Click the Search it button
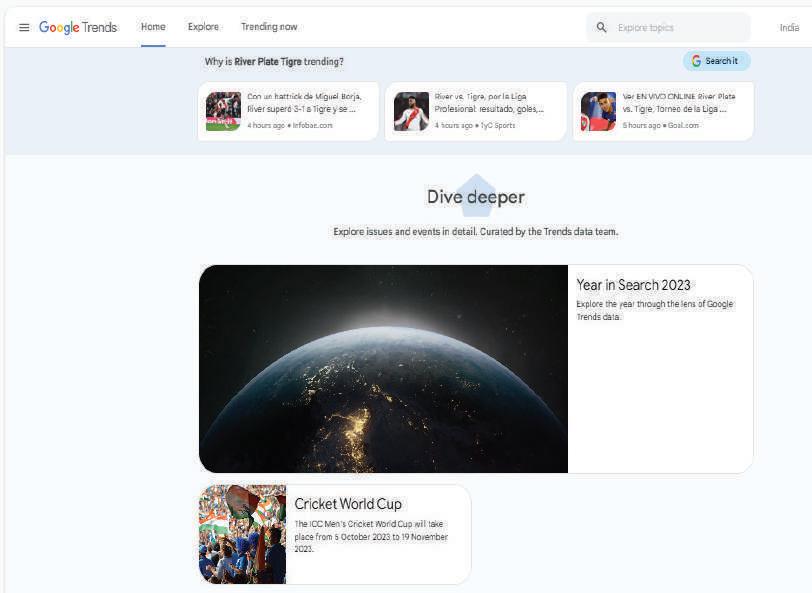The height and width of the screenshot is (593, 812). [716, 61]
